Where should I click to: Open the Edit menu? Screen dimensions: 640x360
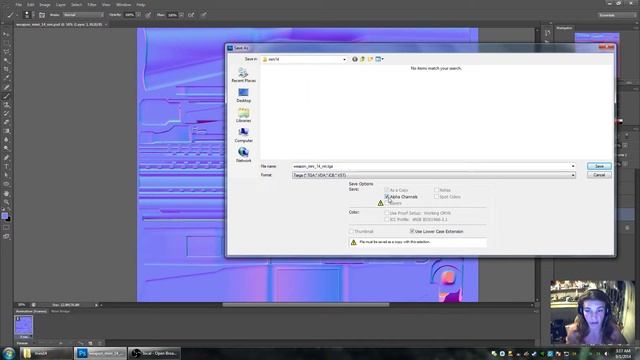[x=31, y=5]
